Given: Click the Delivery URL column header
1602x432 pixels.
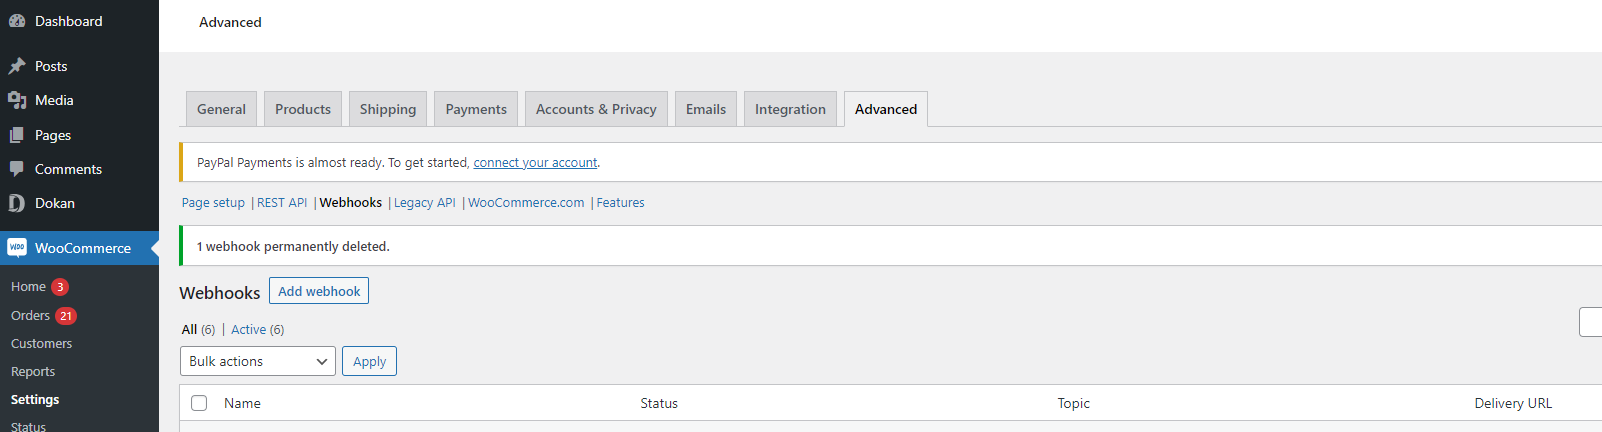Looking at the screenshot, I should tap(1513, 404).
